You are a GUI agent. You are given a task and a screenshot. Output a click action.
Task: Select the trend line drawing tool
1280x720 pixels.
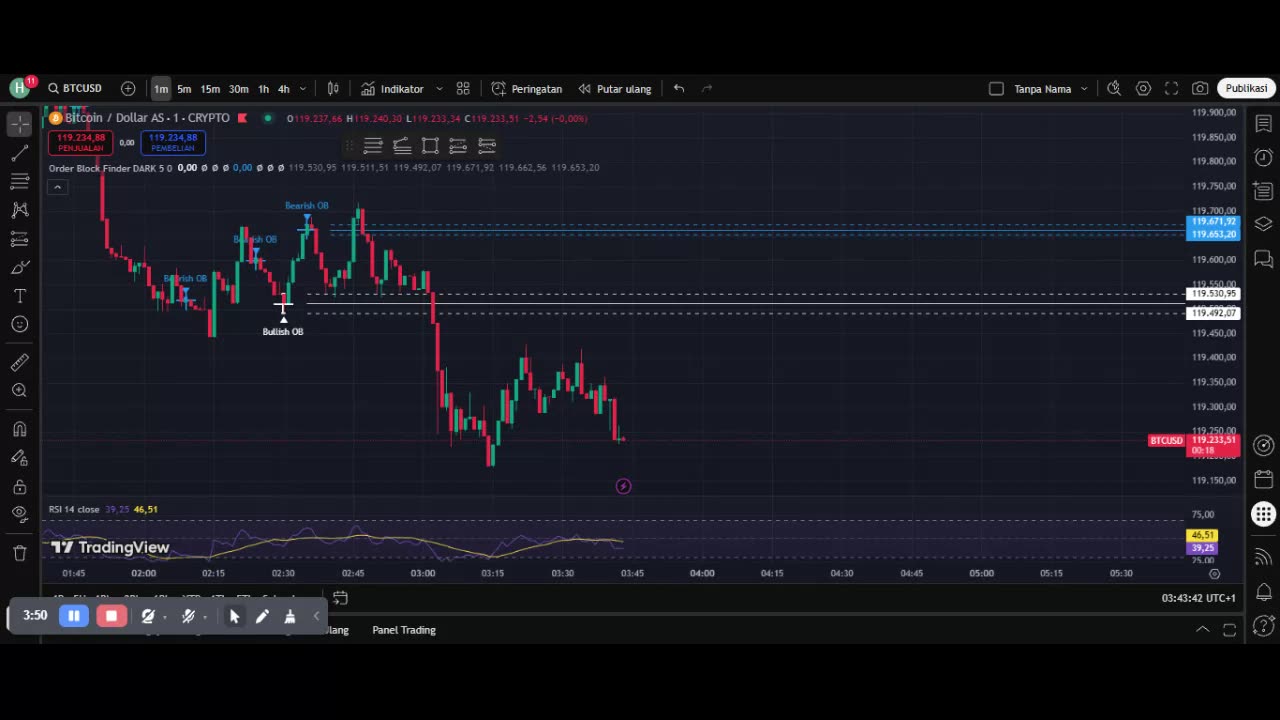click(19, 153)
